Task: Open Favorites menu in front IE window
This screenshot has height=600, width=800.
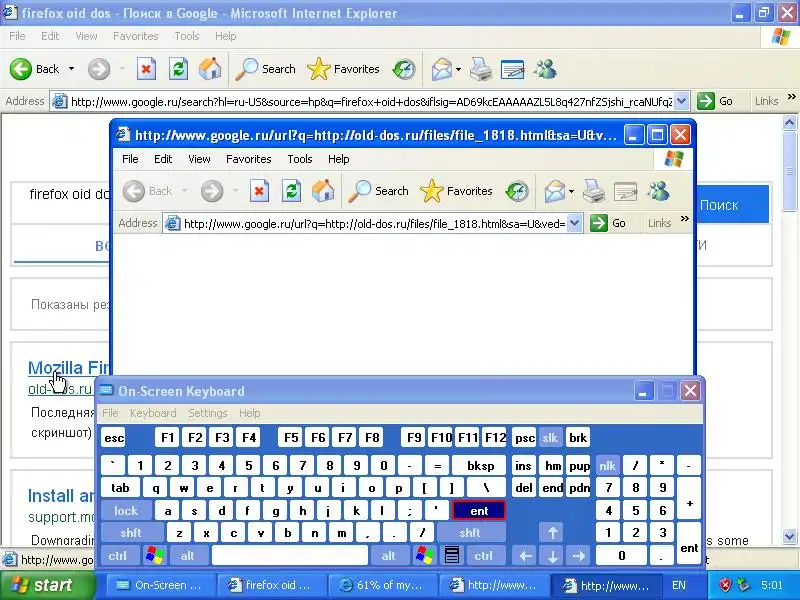Action: click(248, 159)
